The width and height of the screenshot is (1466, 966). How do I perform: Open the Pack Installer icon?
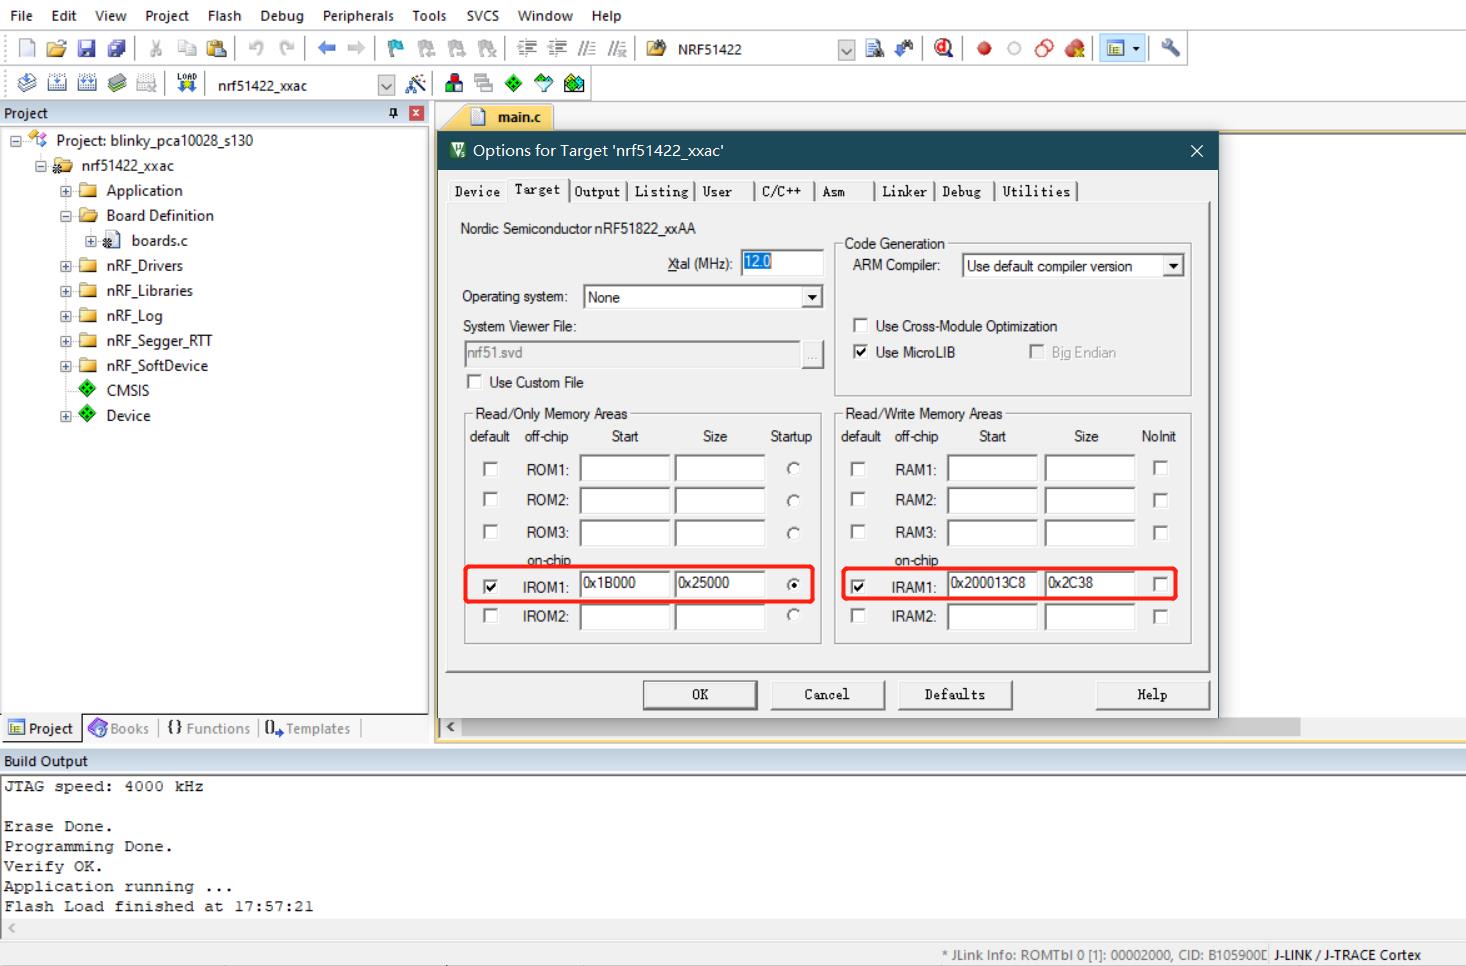(574, 83)
